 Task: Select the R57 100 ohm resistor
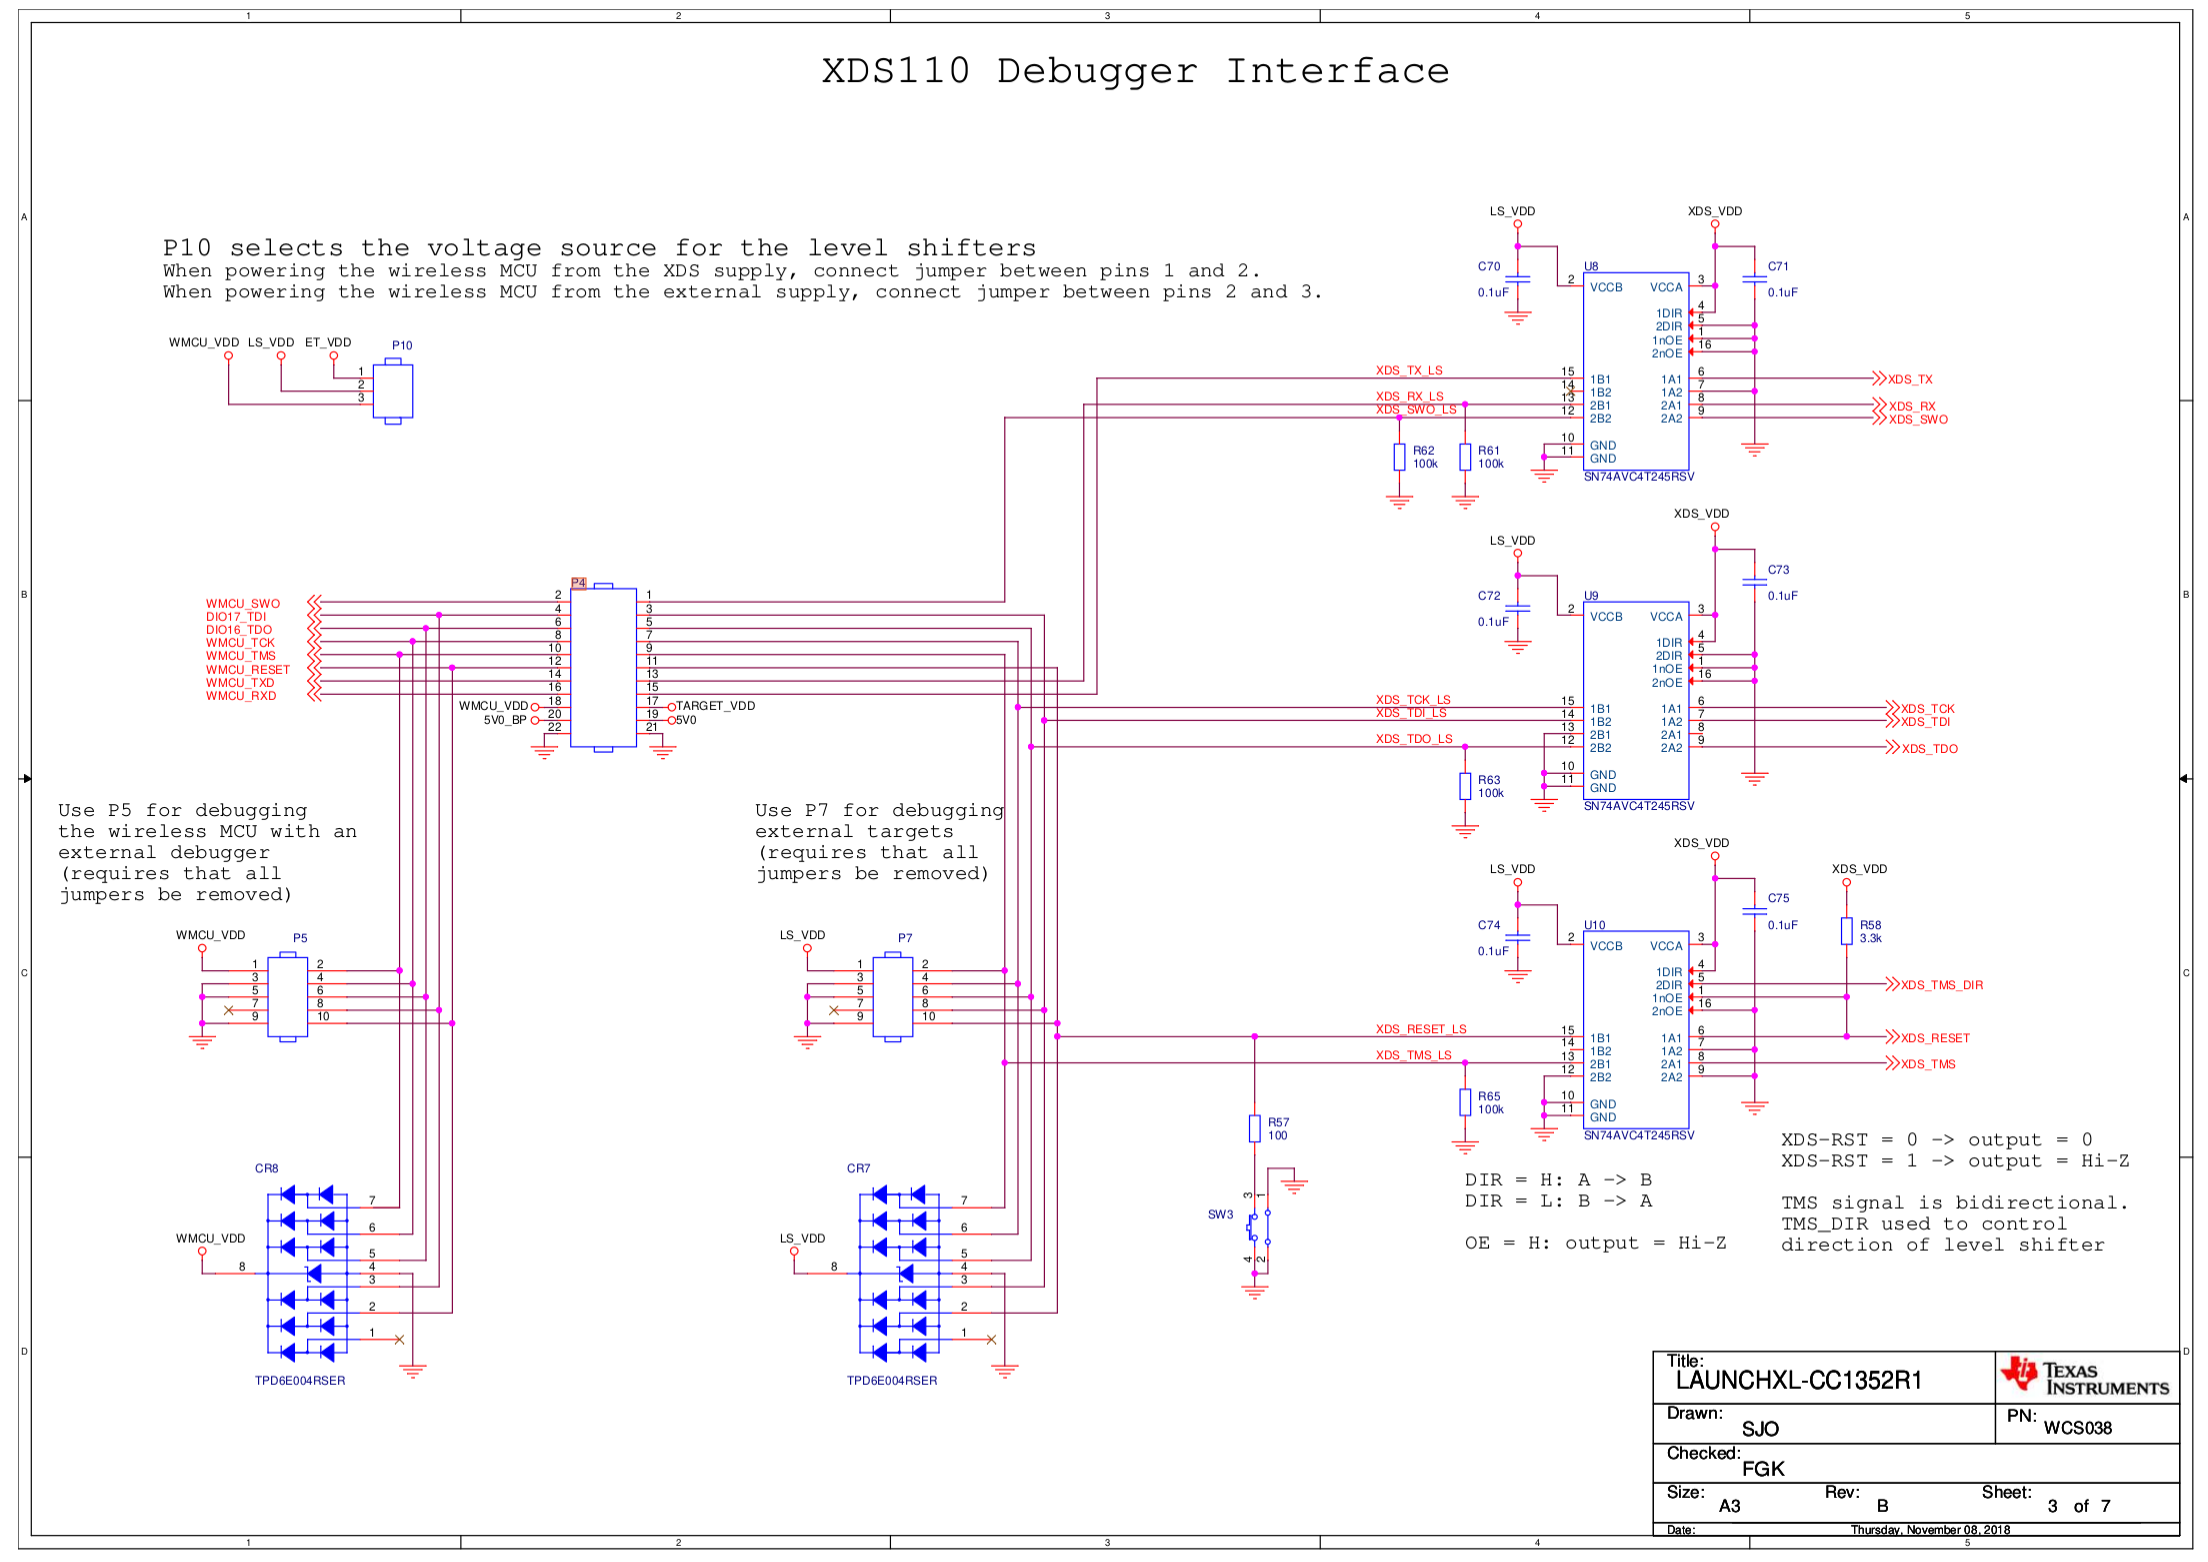click(1254, 1128)
